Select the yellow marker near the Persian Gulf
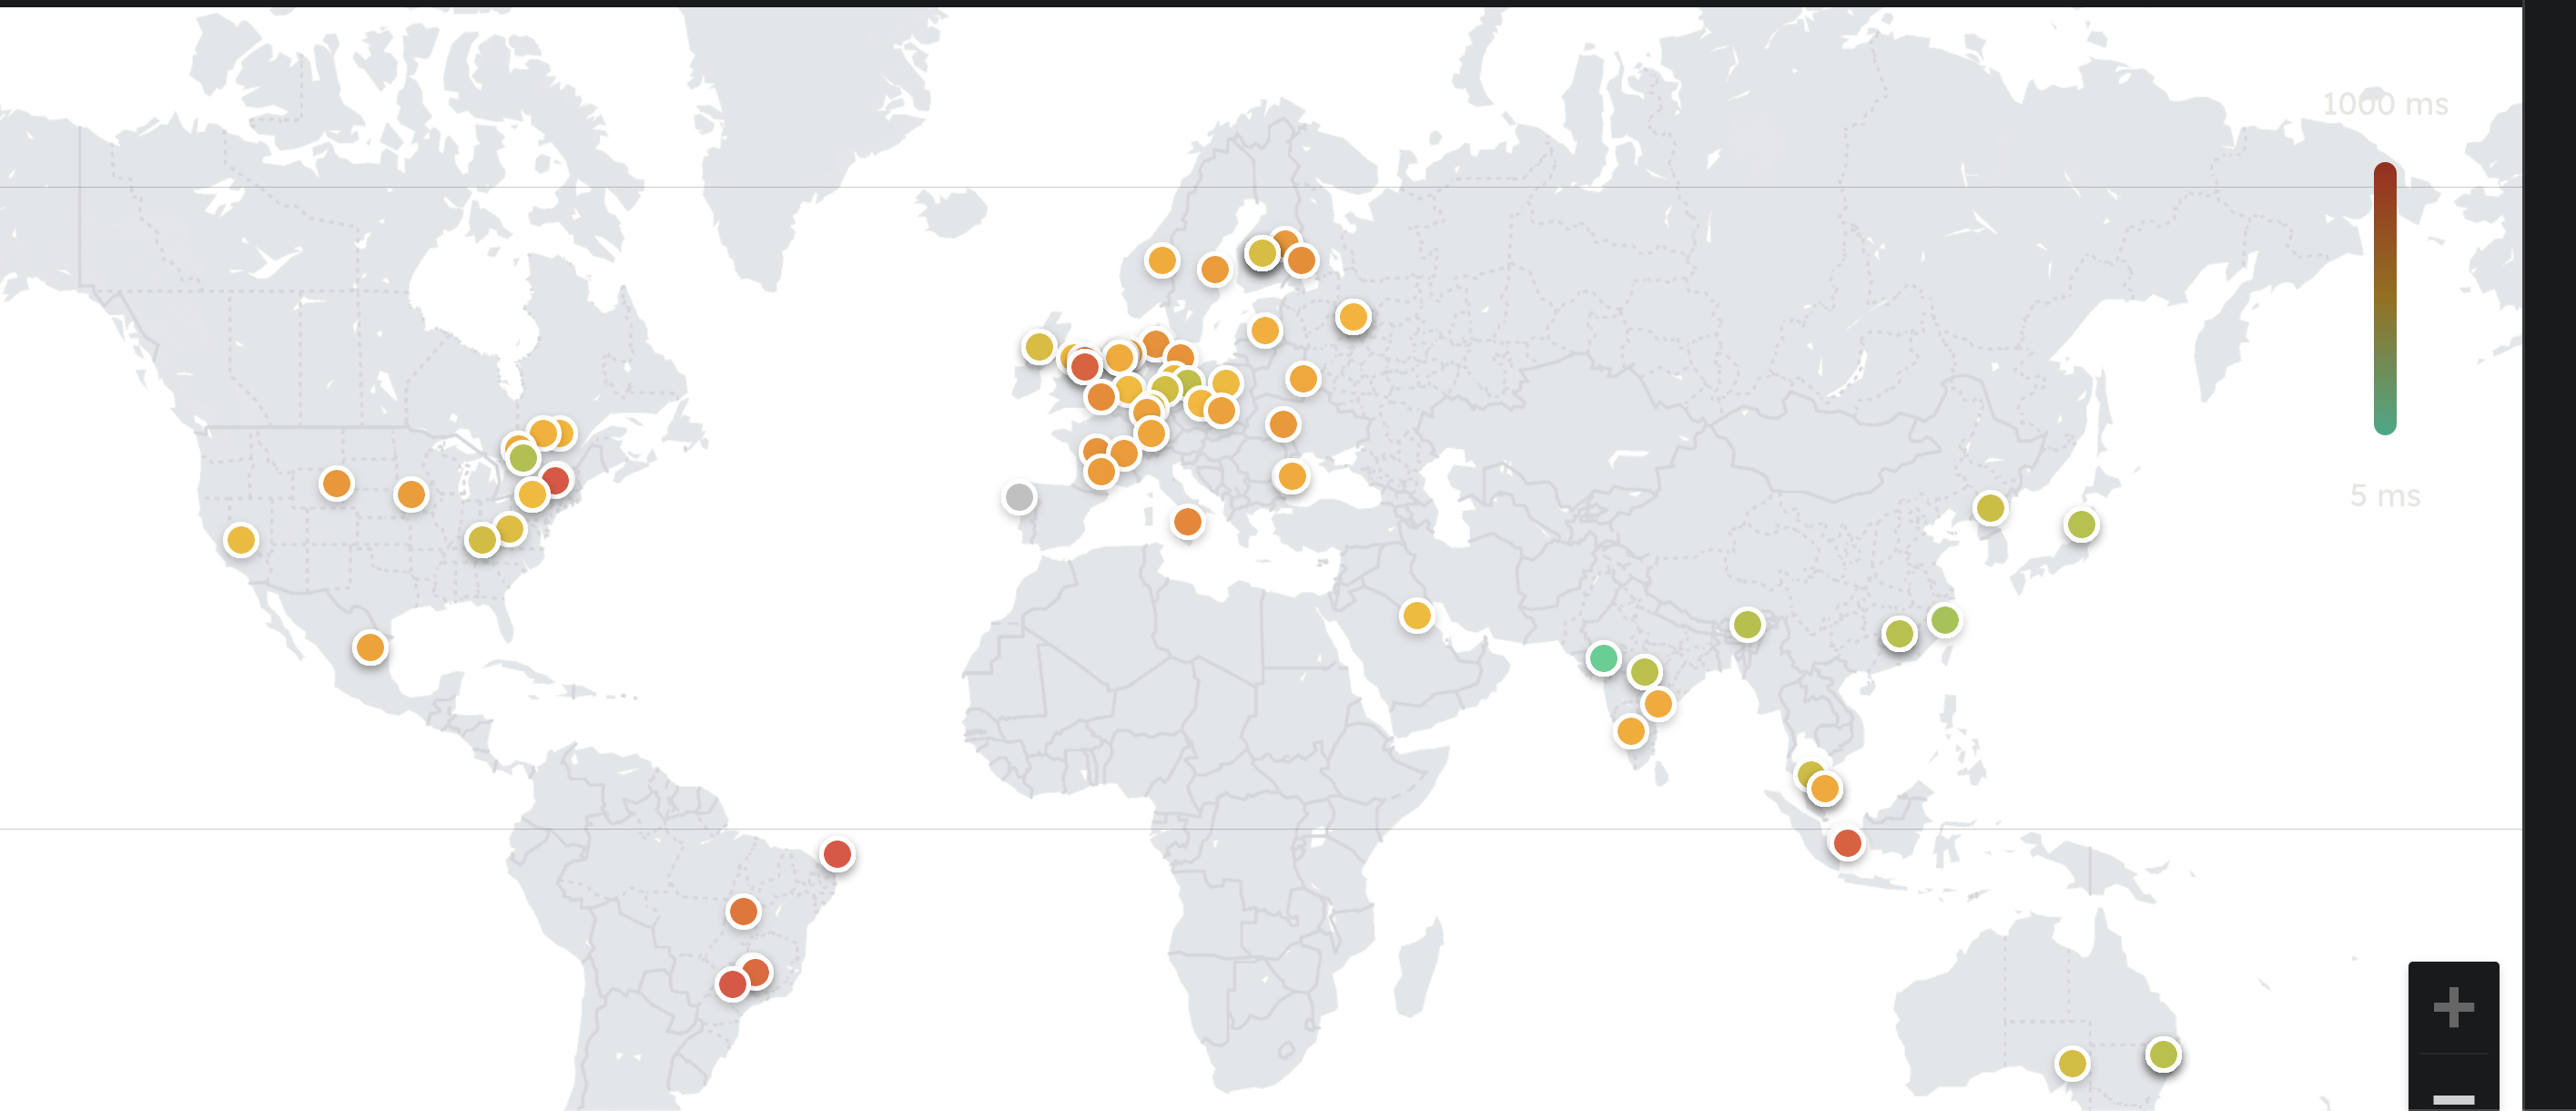The width and height of the screenshot is (2576, 1111). 1416,615
